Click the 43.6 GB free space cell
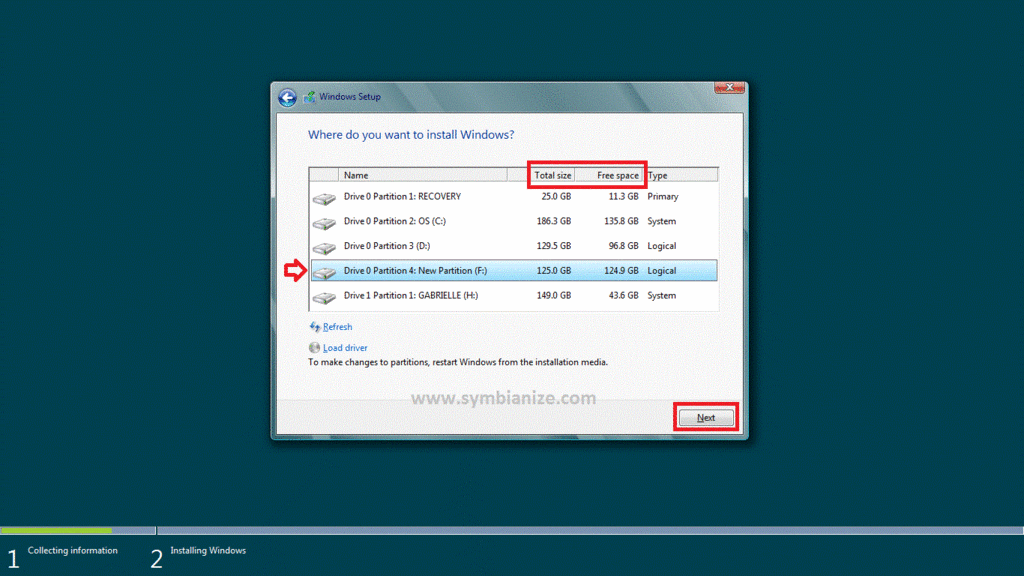This screenshot has width=1024, height=576. click(624, 296)
